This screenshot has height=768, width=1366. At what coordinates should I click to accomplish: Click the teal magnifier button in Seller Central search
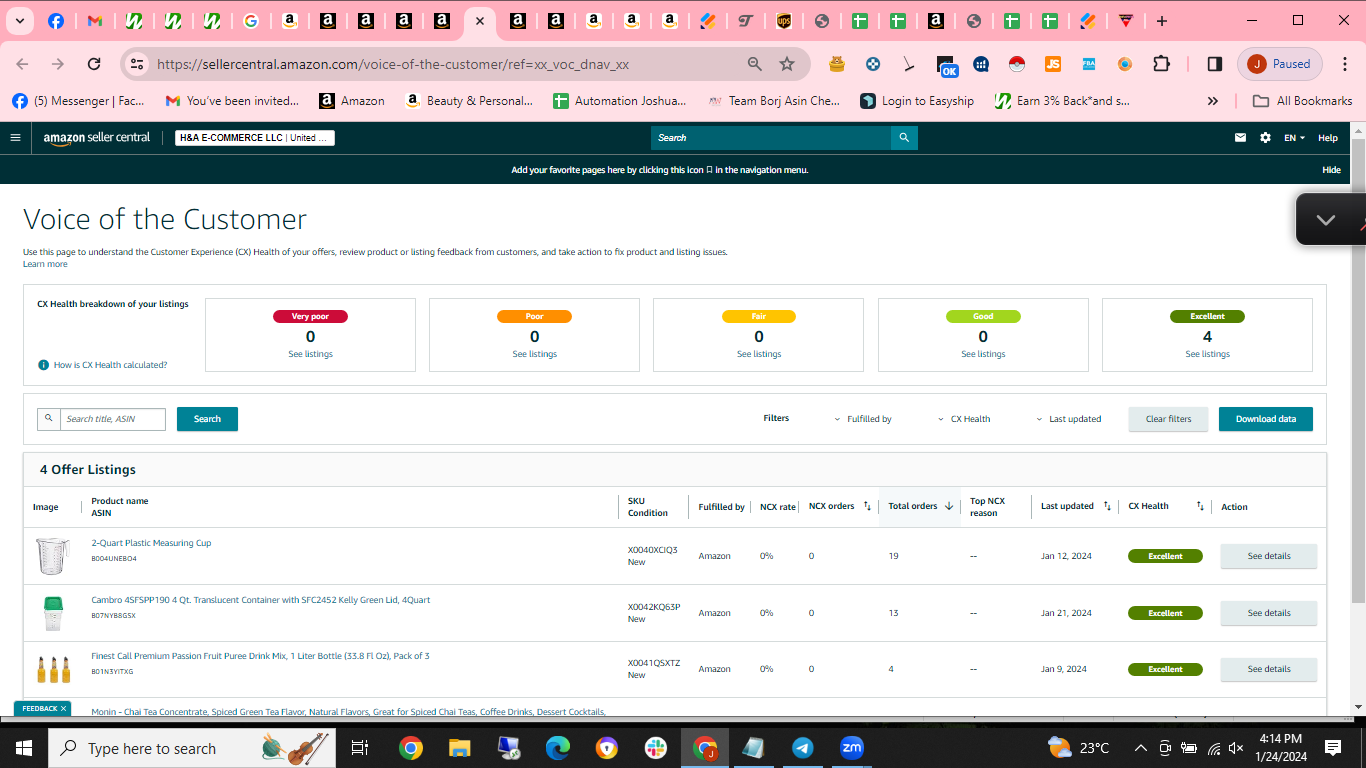[904, 138]
